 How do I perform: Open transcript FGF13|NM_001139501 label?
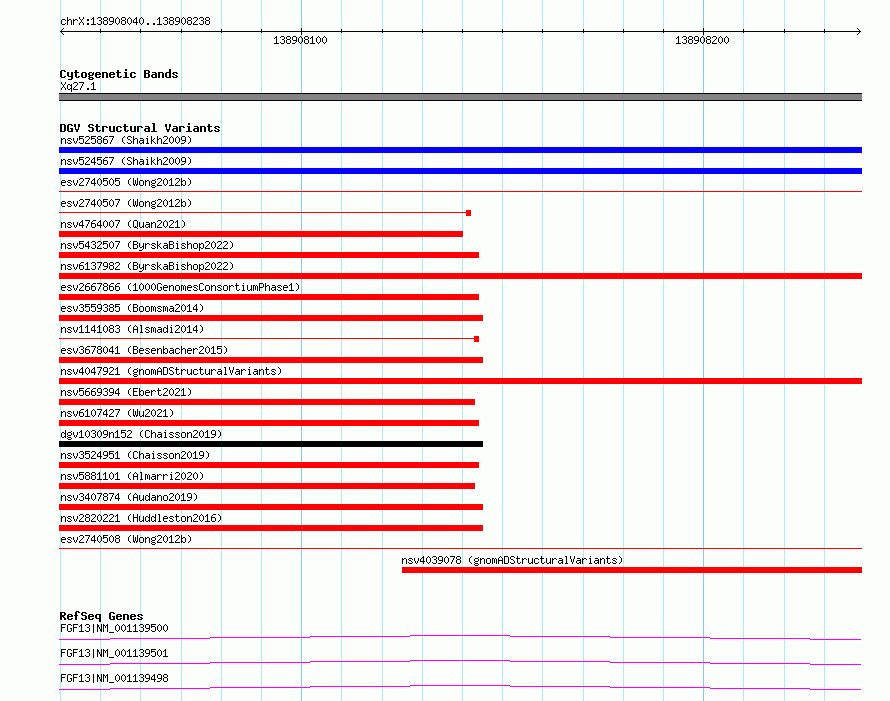tap(114, 653)
